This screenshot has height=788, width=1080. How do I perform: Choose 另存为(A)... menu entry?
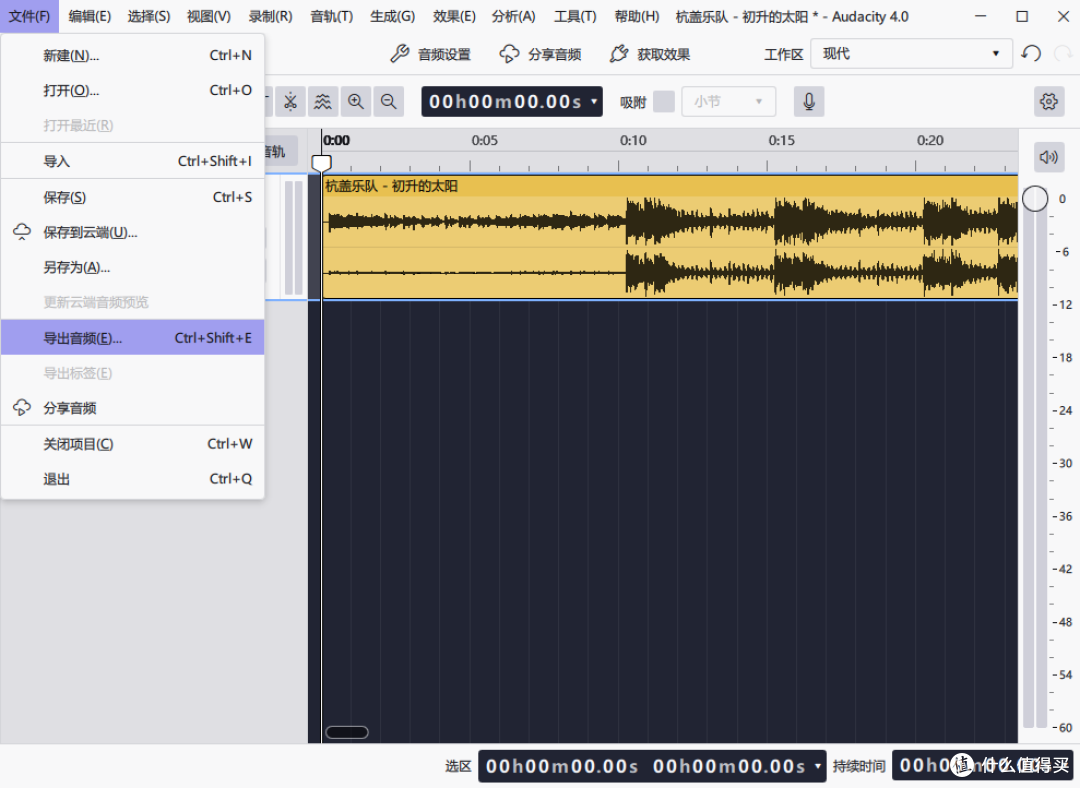132,267
